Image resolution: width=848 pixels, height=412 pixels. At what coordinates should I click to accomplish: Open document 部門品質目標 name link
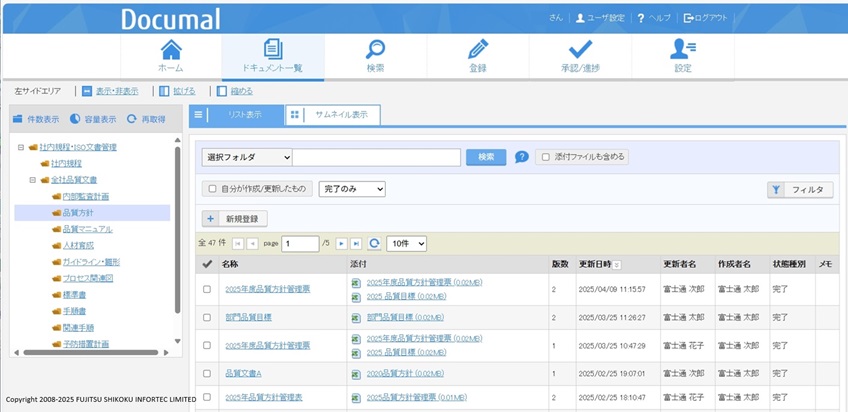point(248,317)
